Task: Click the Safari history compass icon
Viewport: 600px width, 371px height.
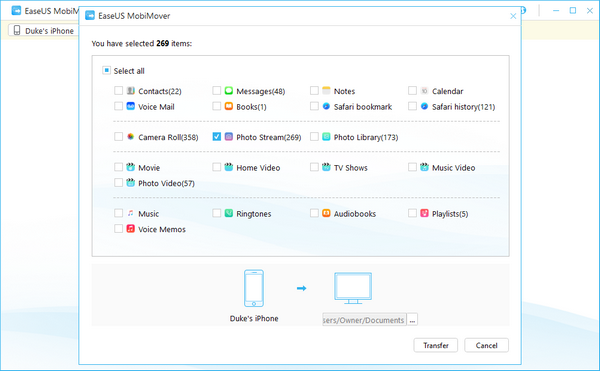Action: point(424,106)
